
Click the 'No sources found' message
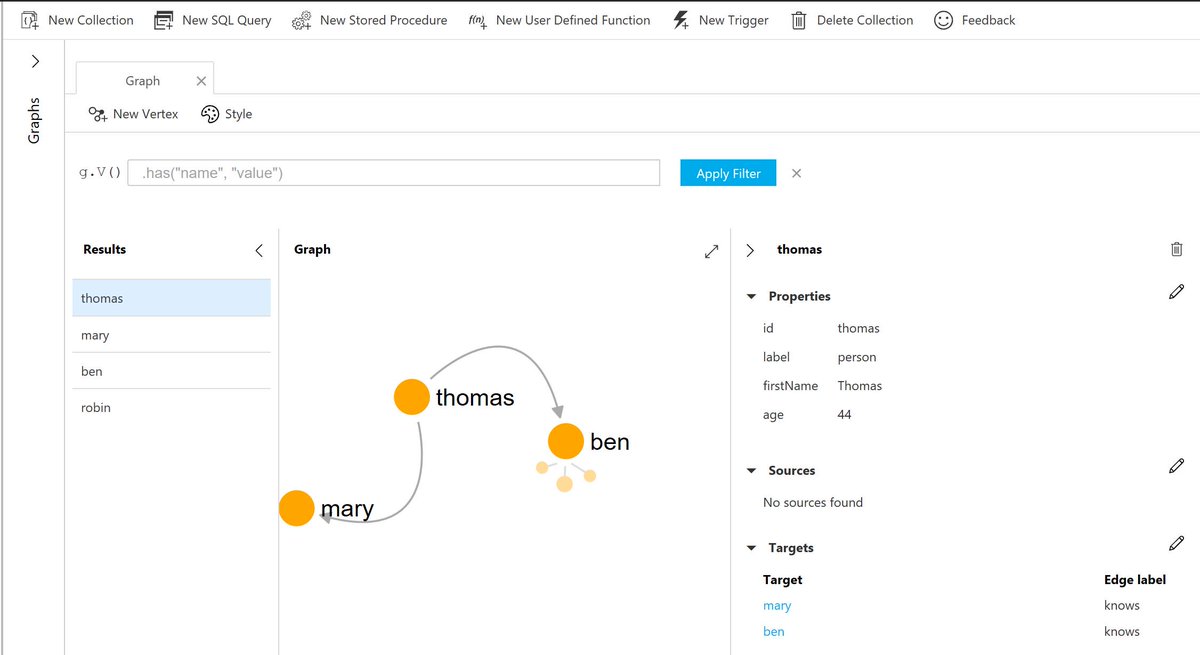813,503
